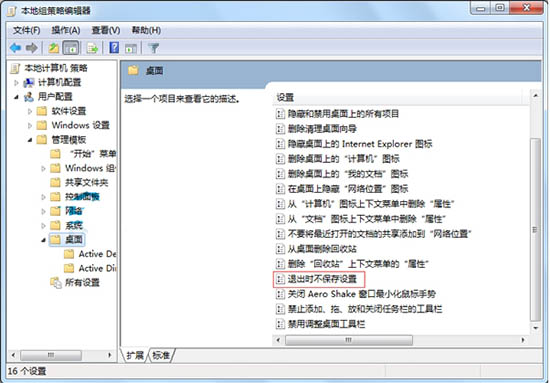The height and width of the screenshot is (383, 550).
Task: Select 删除桌面上的"计算机"图标 setting
Action: (344, 159)
